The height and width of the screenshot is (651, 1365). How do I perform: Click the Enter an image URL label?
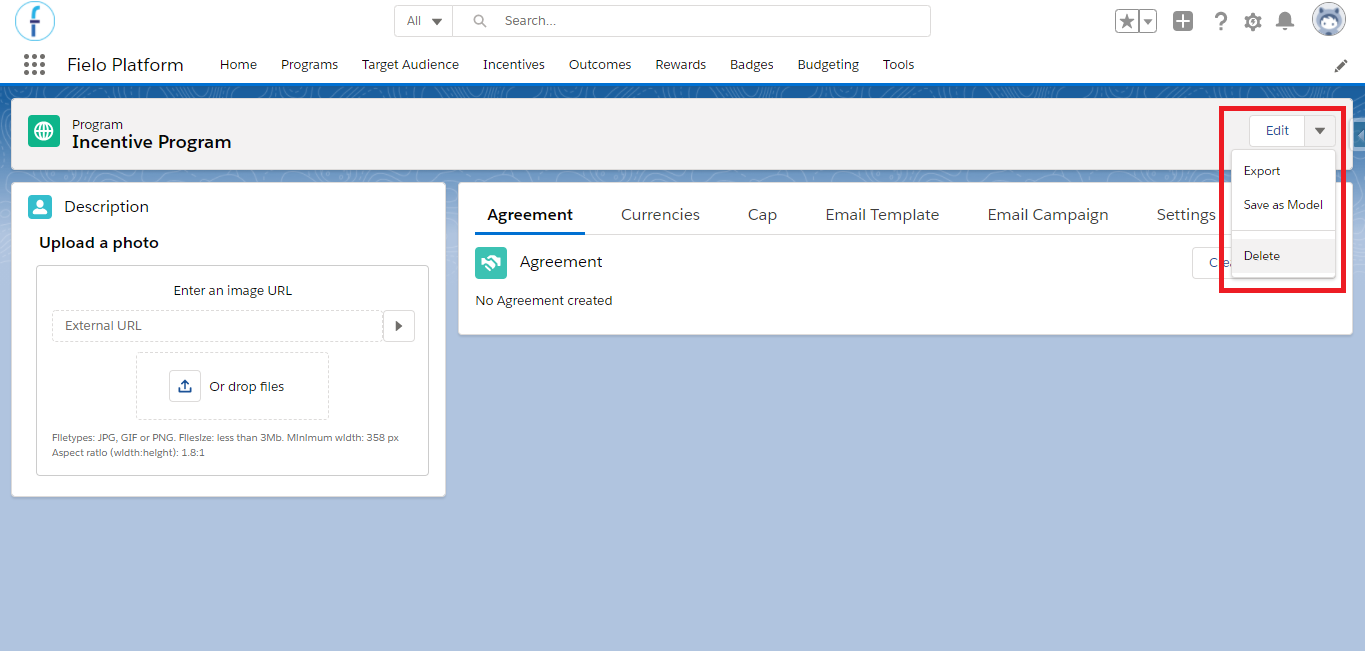coord(233,291)
